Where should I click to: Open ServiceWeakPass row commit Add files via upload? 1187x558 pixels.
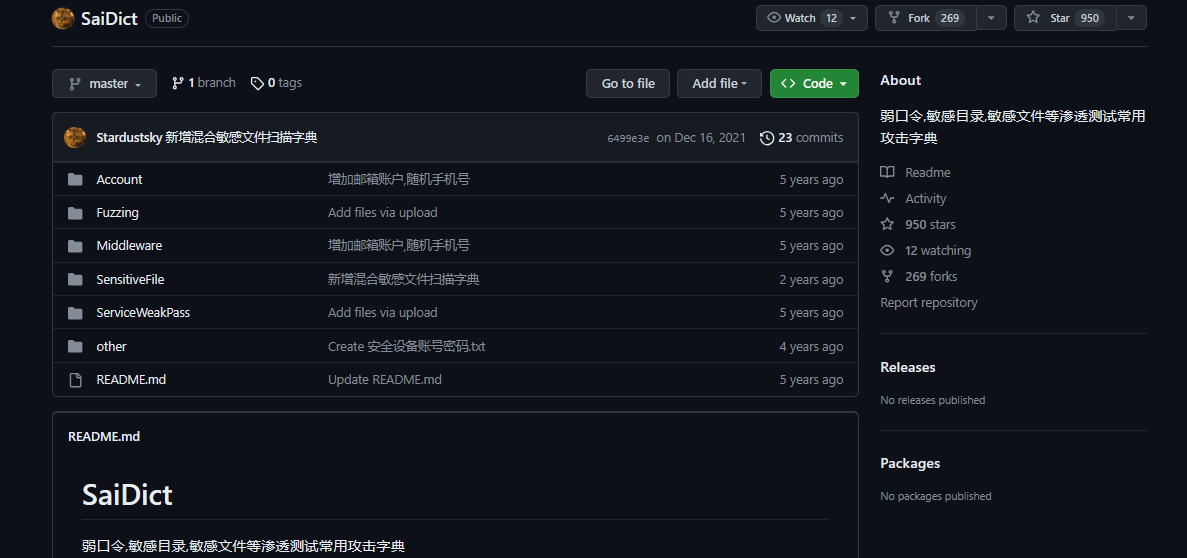click(x=382, y=313)
